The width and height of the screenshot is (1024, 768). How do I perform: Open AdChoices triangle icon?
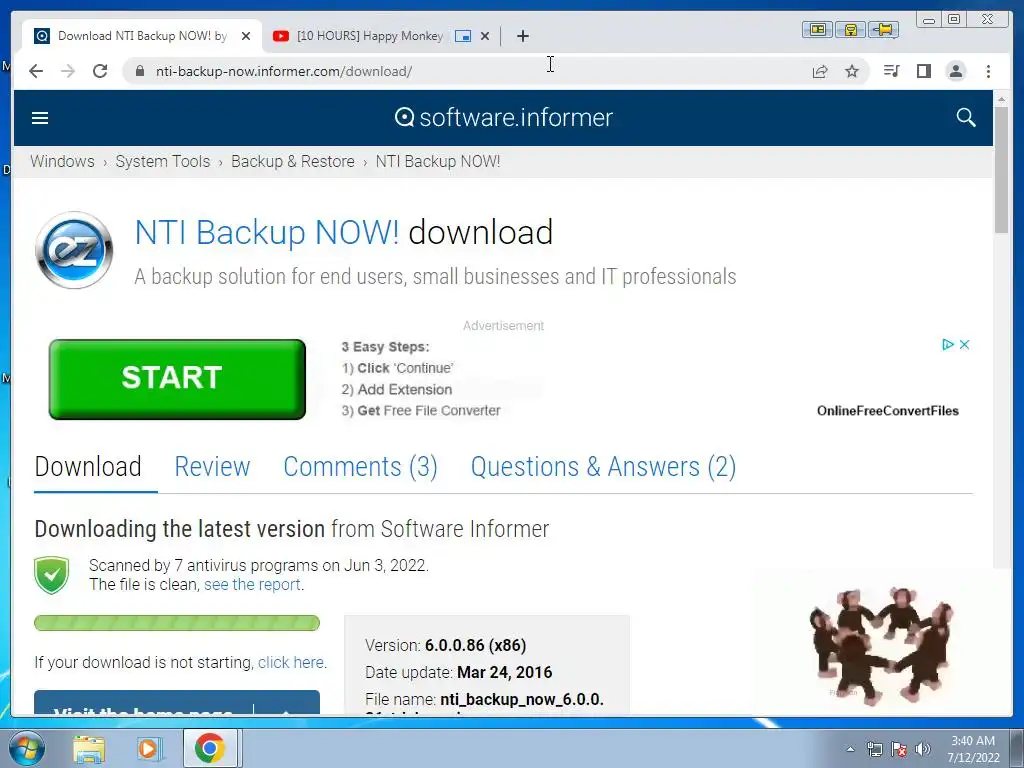point(948,344)
